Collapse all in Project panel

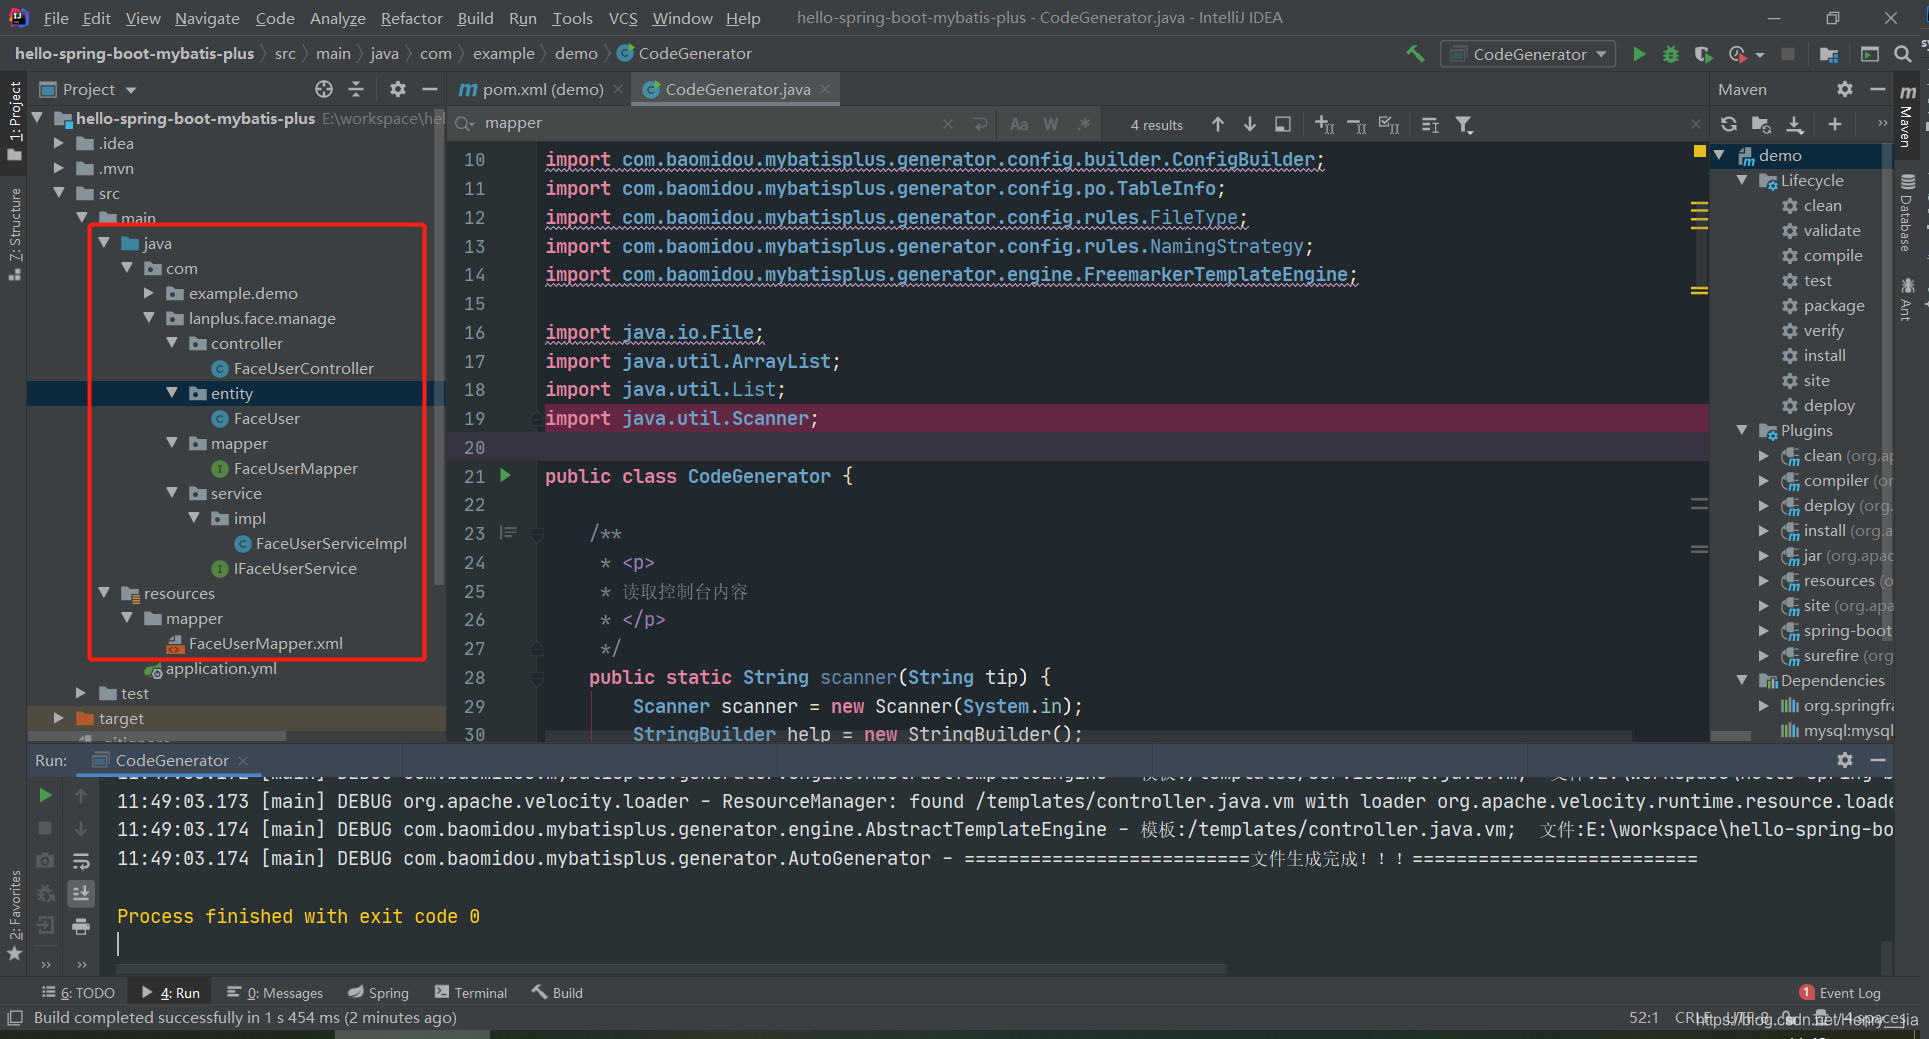point(356,89)
